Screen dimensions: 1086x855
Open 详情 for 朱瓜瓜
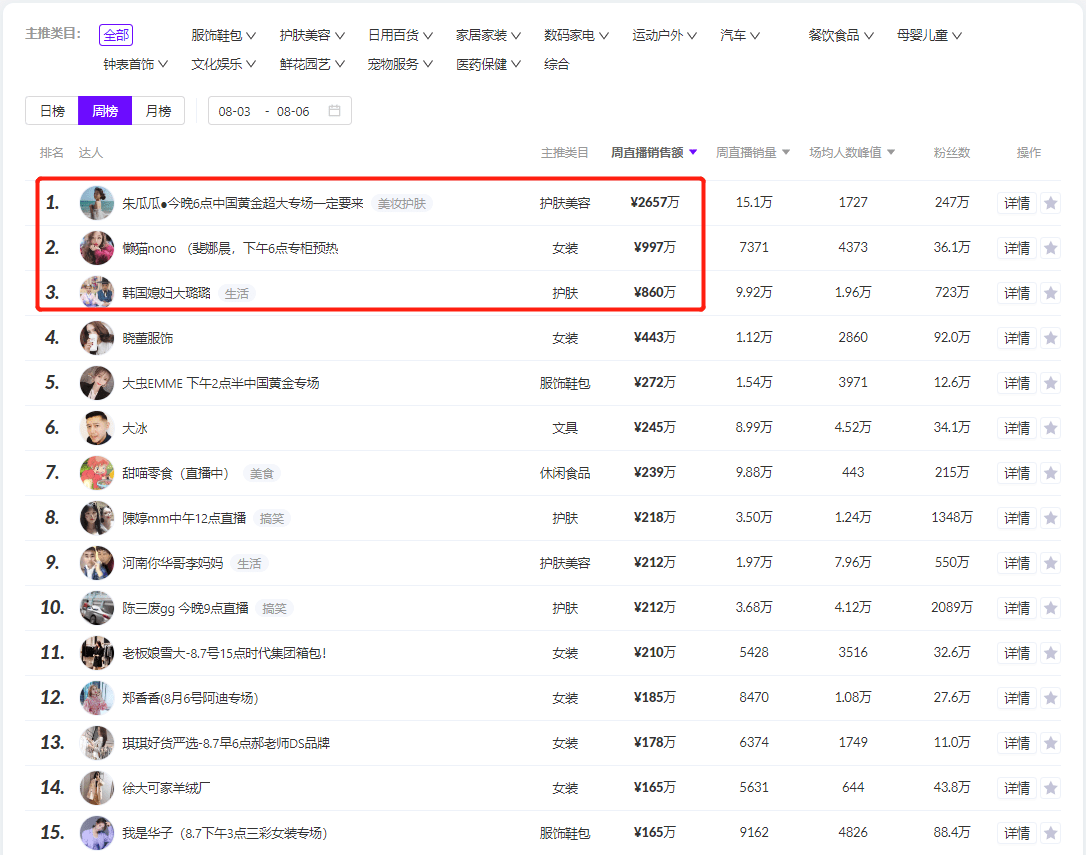(1017, 203)
